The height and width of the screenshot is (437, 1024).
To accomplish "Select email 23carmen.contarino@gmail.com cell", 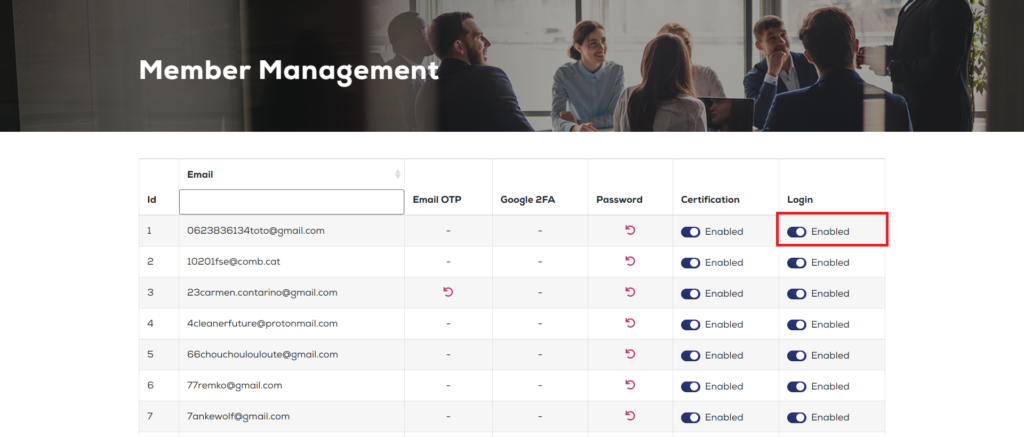I will tap(291, 293).
